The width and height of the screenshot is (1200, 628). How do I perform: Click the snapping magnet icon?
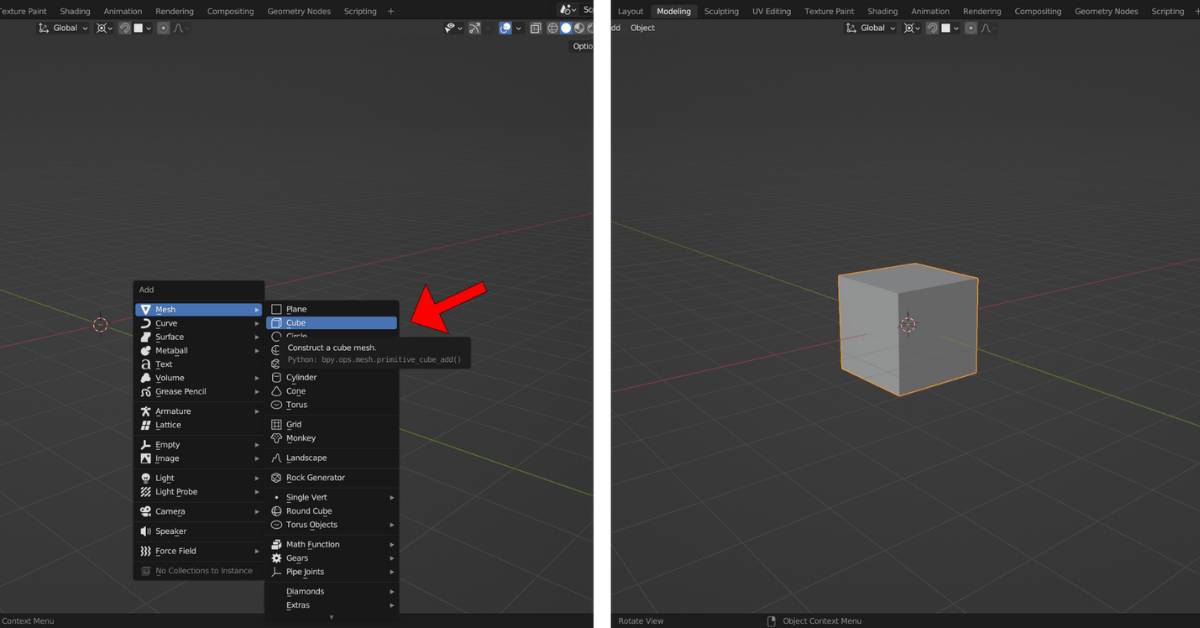(124, 28)
